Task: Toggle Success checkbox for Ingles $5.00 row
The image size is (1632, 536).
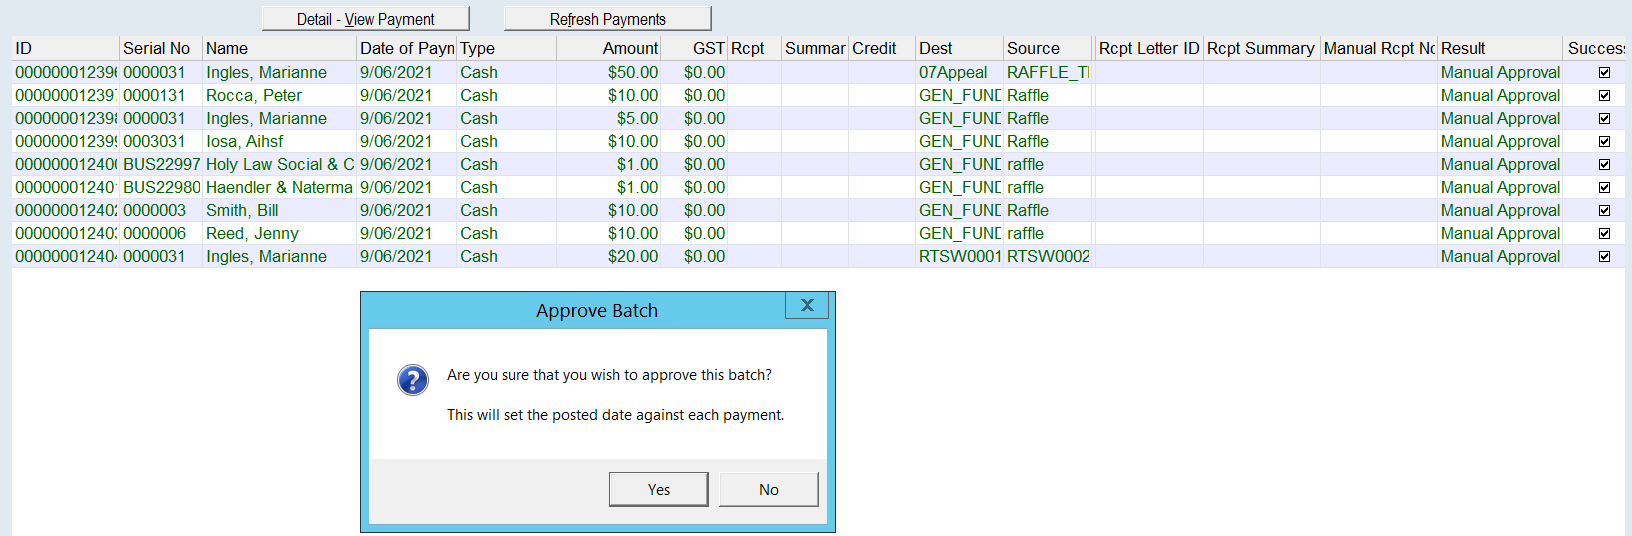Action: (x=1604, y=118)
